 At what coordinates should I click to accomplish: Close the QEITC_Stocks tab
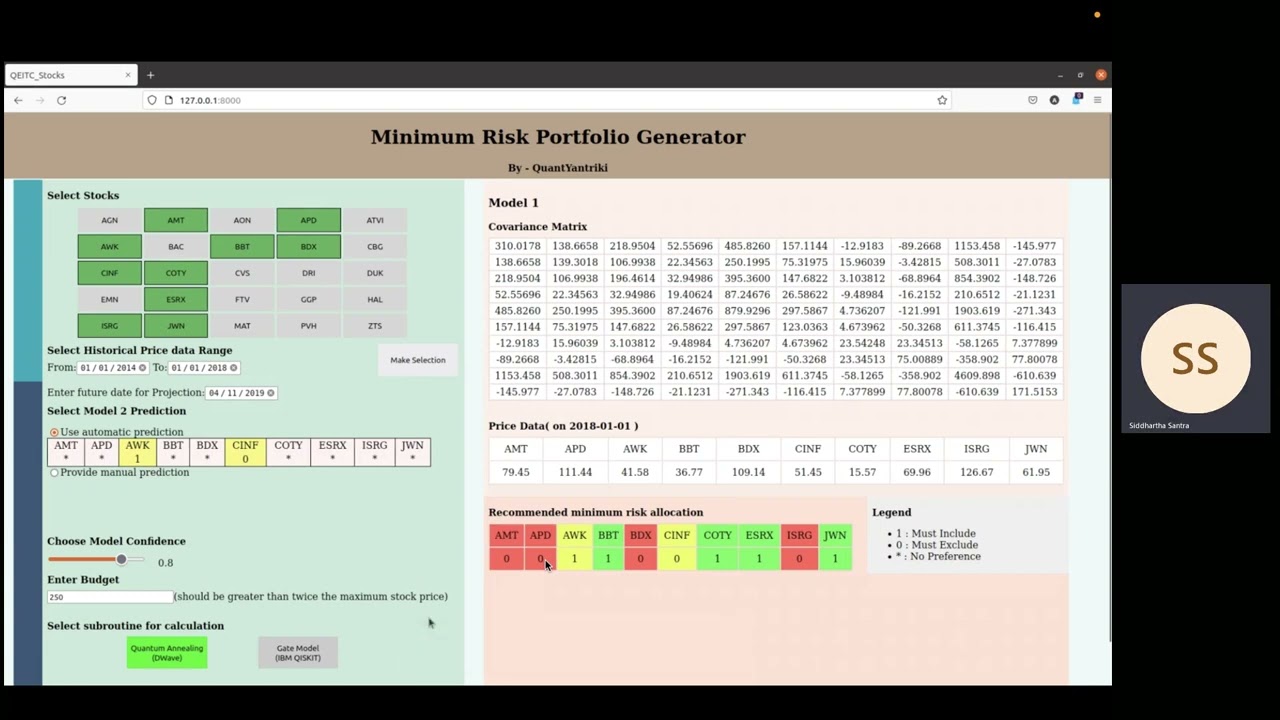[128, 75]
